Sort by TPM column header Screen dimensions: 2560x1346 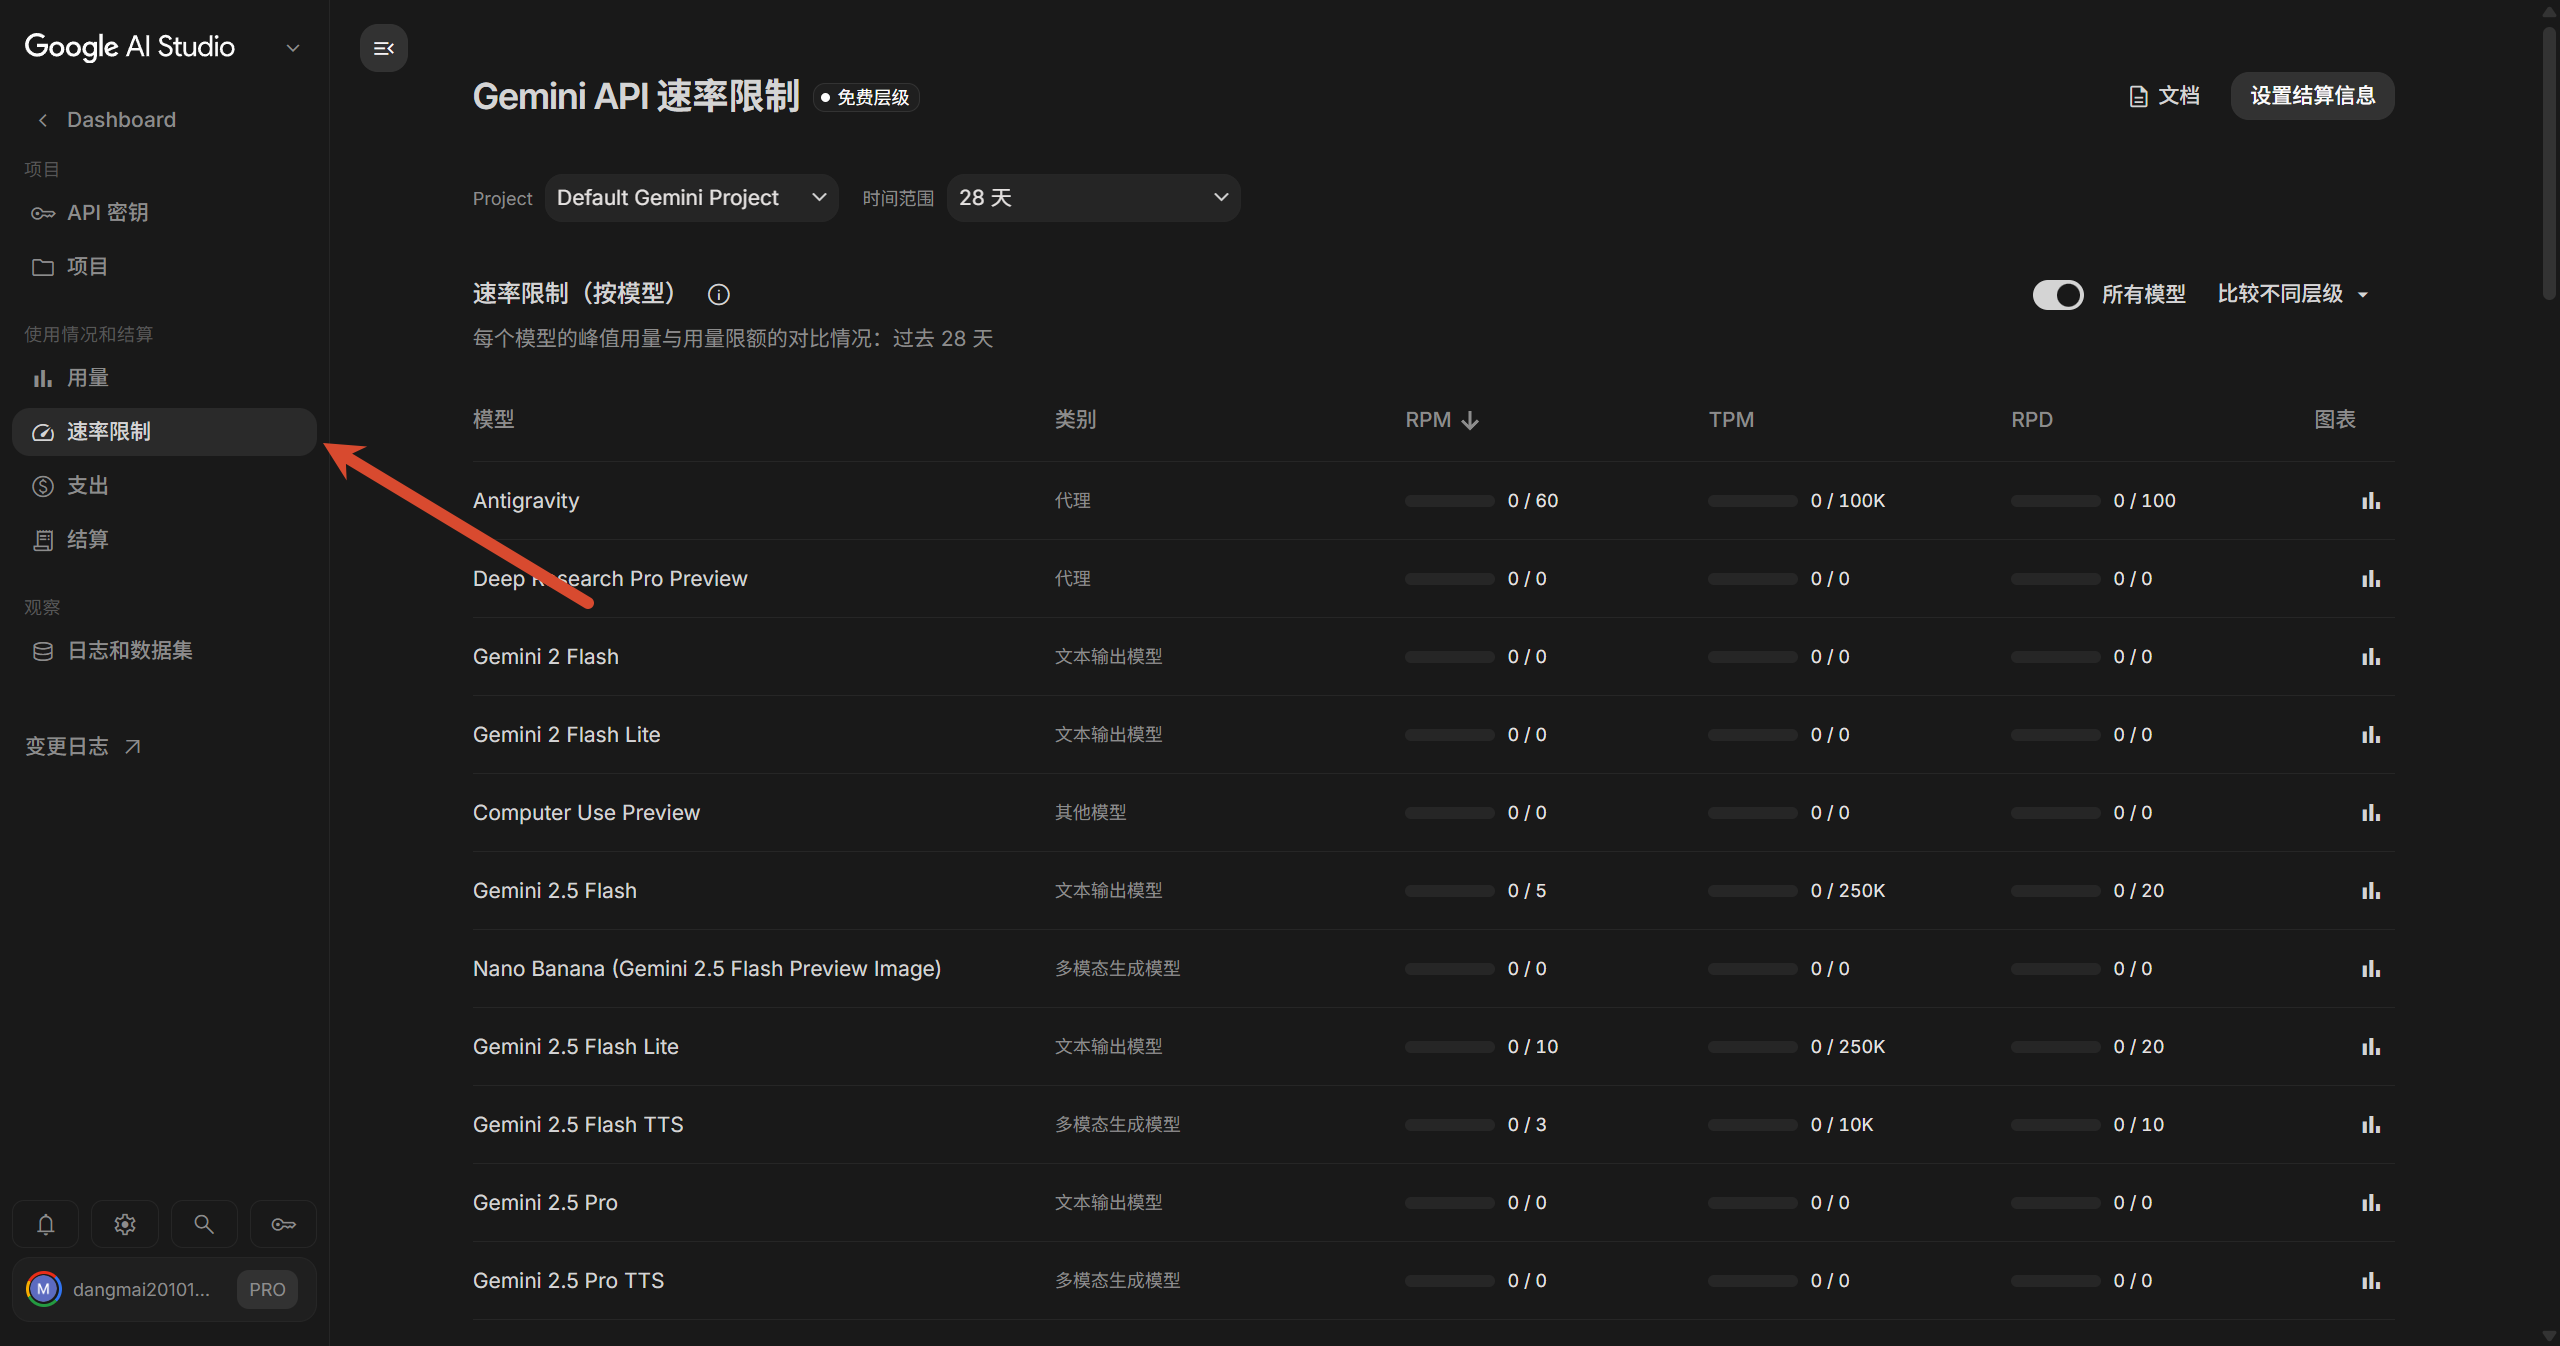coord(1731,420)
